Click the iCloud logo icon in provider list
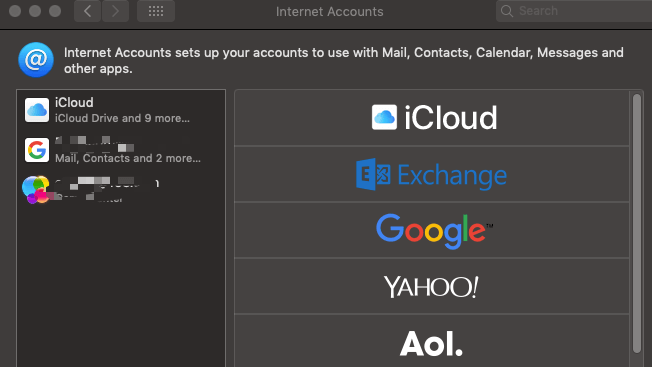The width and height of the screenshot is (652, 367). (384, 117)
